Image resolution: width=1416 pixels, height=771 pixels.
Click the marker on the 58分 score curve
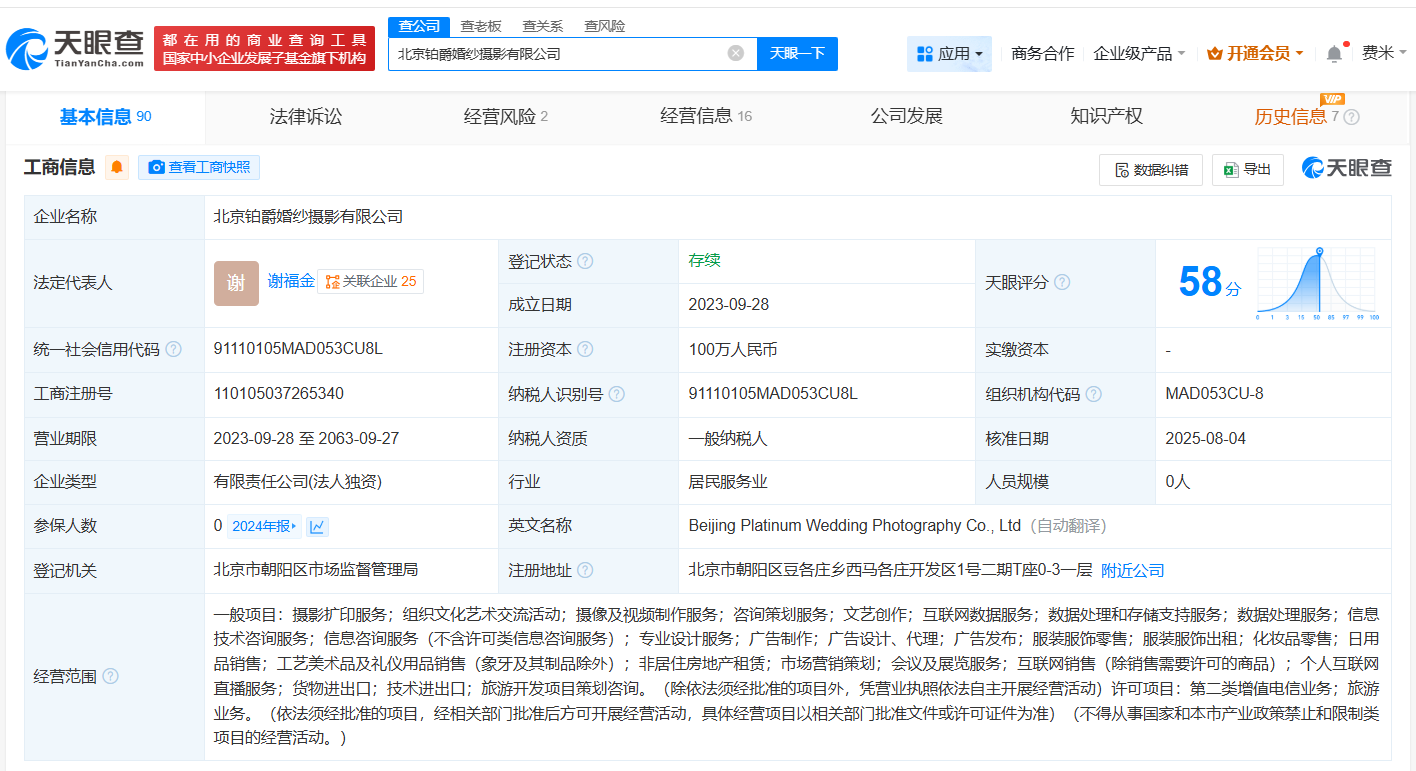[x=1320, y=252]
